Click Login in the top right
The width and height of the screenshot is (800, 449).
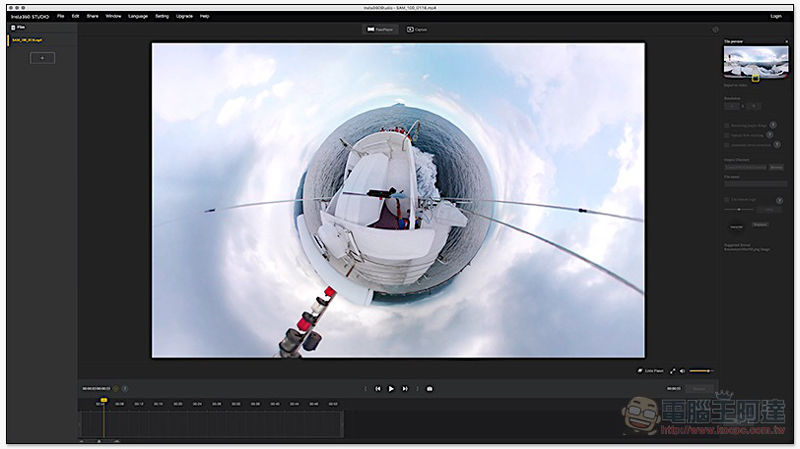click(776, 16)
